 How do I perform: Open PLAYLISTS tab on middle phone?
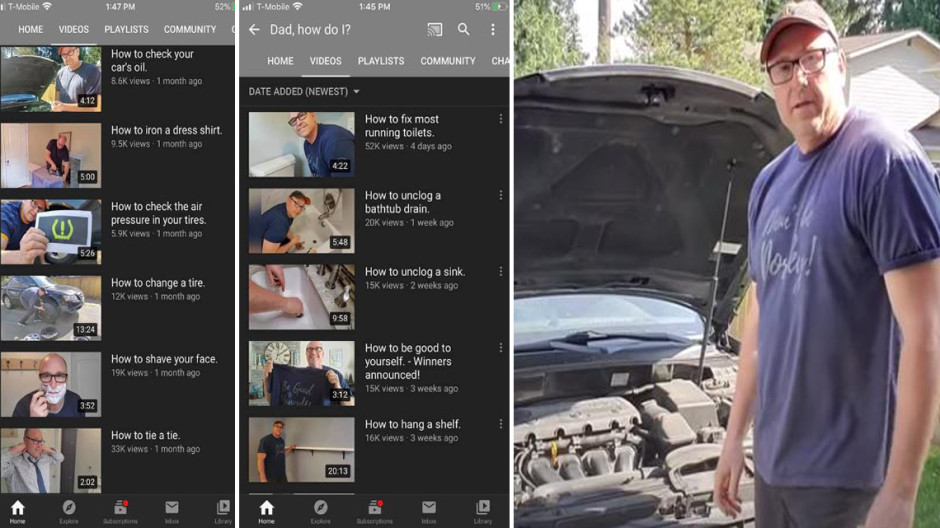(x=381, y=61)
